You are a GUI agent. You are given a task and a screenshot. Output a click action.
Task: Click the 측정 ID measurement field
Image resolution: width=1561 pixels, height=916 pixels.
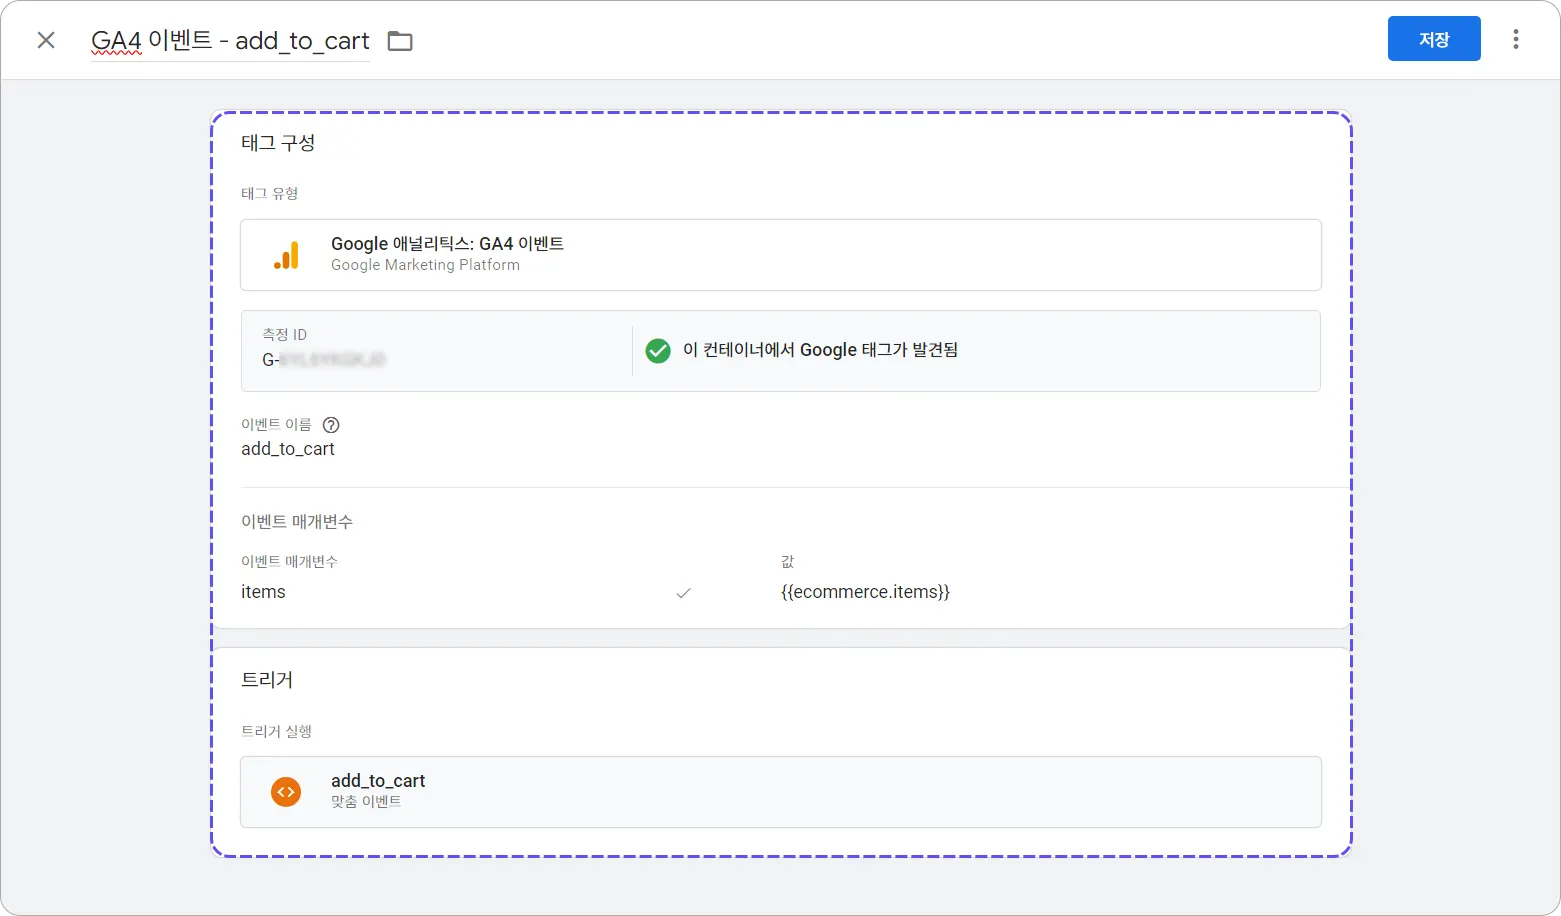coord(436,350)
